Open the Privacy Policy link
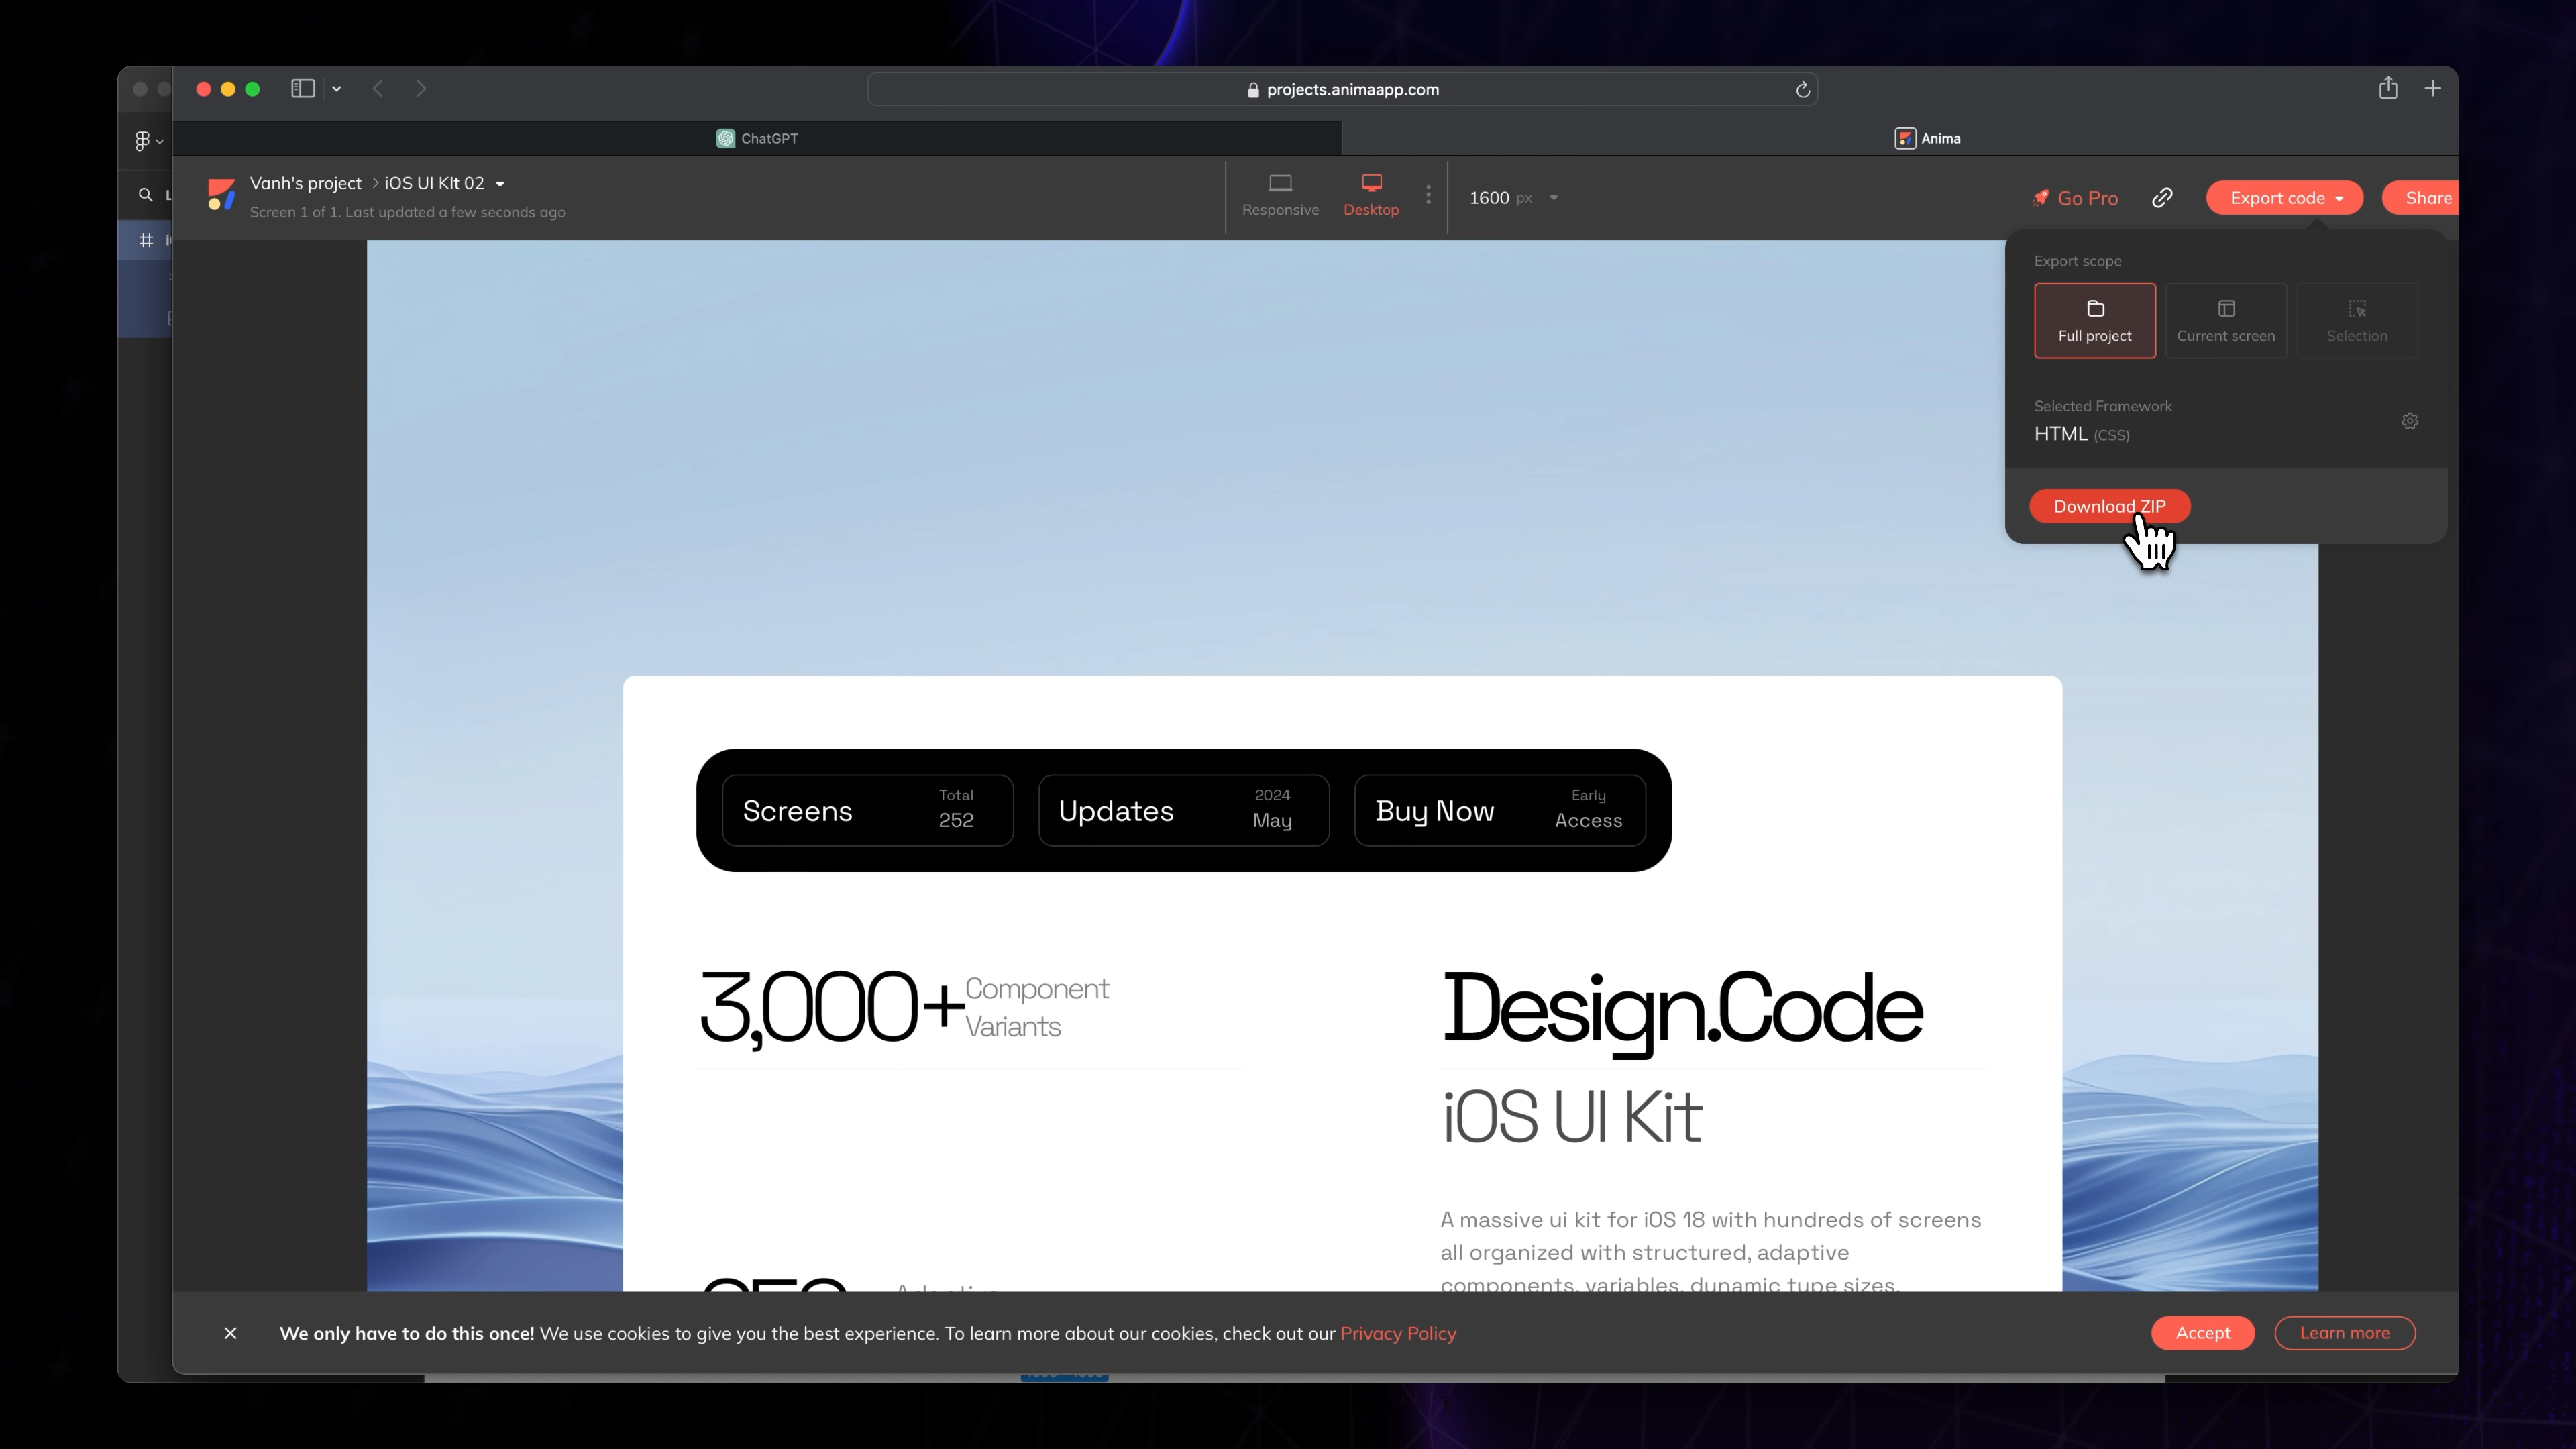The image size is (2576, 1449). [1398, 1333]
